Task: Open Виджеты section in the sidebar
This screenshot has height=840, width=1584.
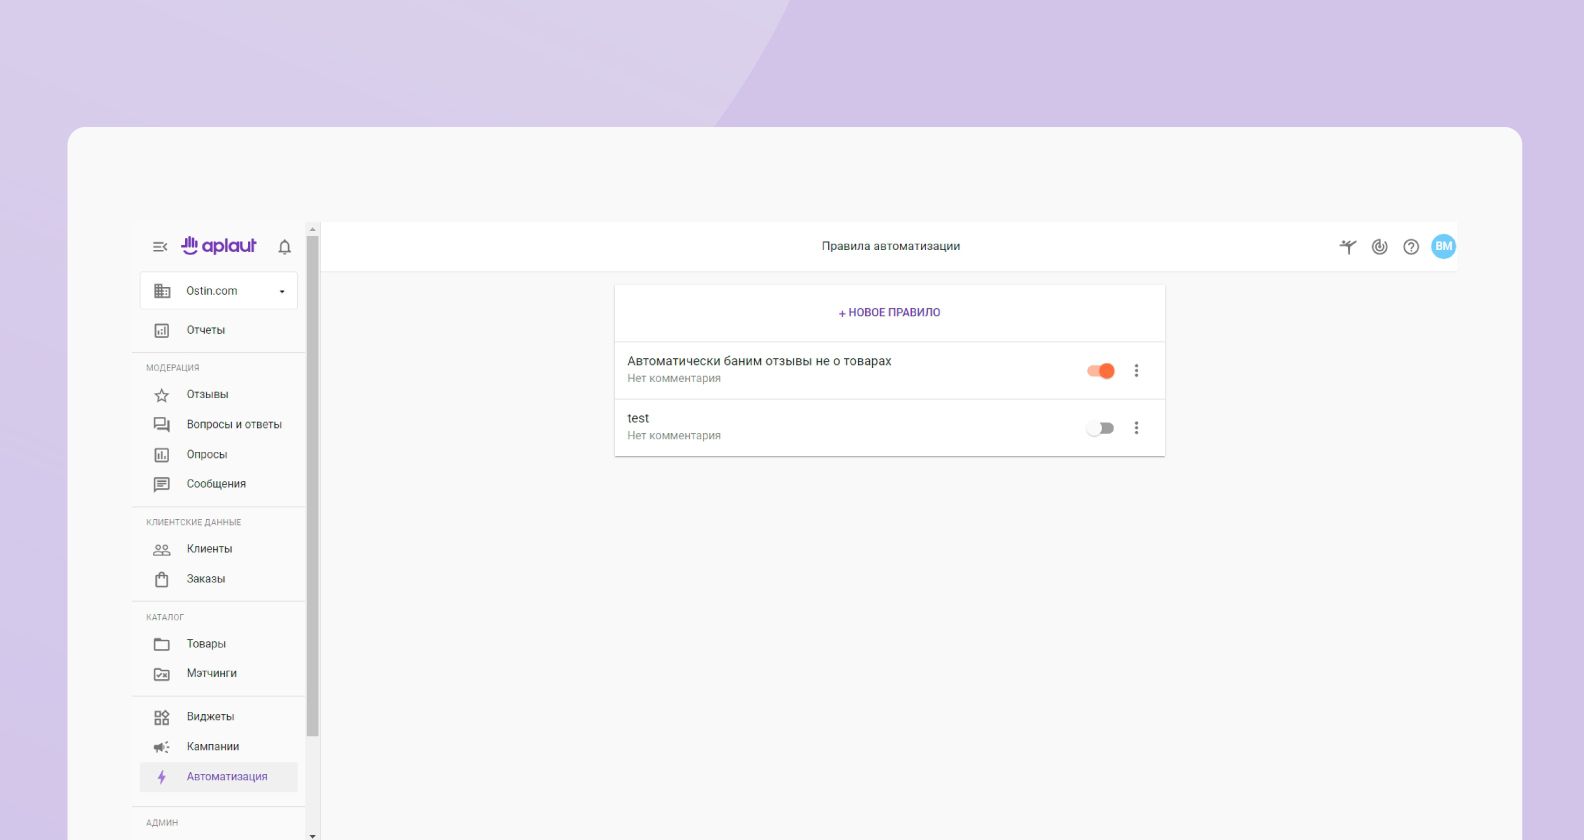Action: tap(210, 717)
